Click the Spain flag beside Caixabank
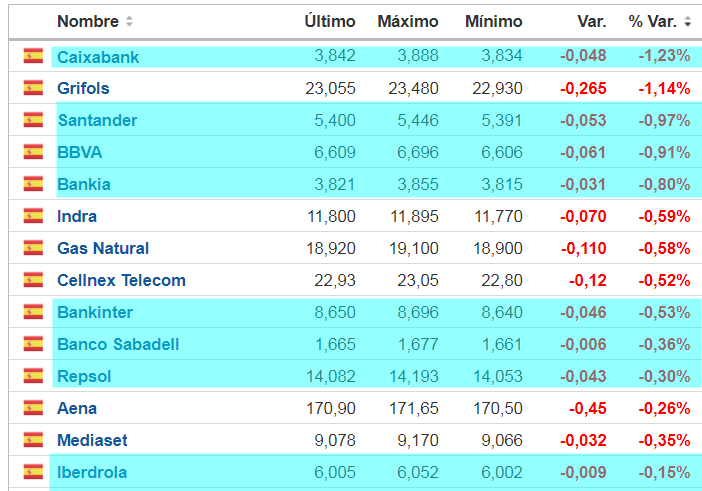This screenshot has height=491, width=702. click(34, 56)
